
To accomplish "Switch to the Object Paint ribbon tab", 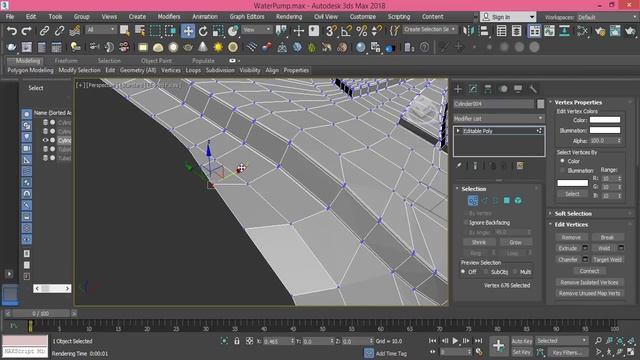I will (x=156, y=60).
